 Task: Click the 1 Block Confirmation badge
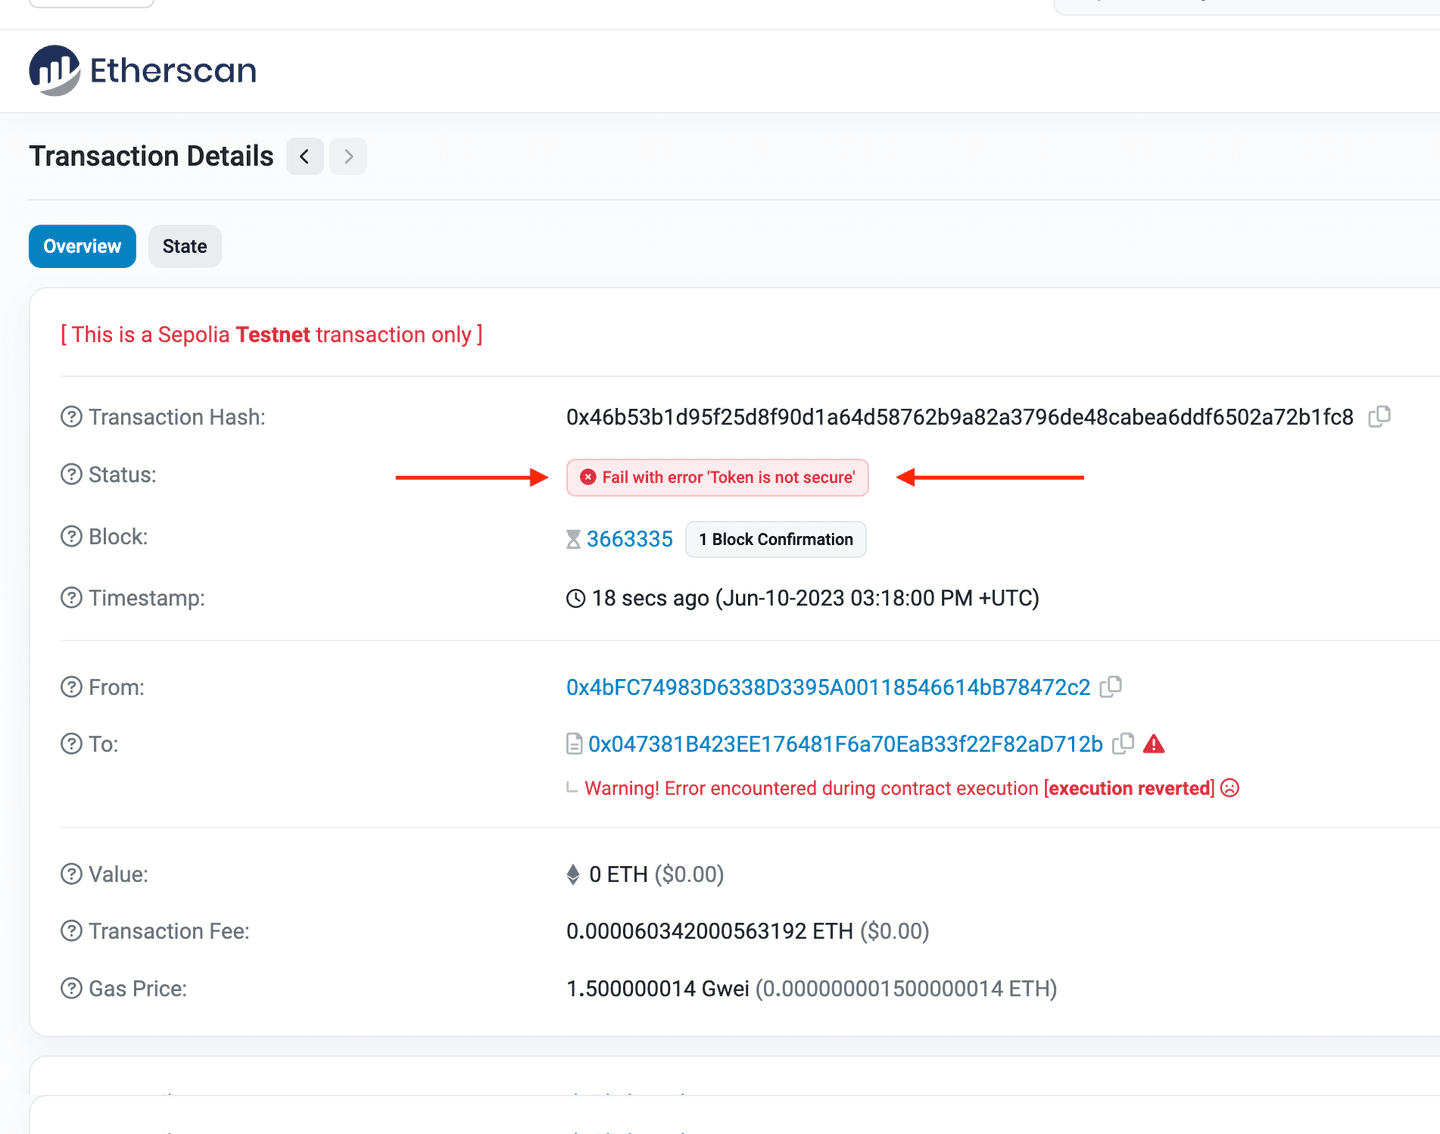(775, 539)
